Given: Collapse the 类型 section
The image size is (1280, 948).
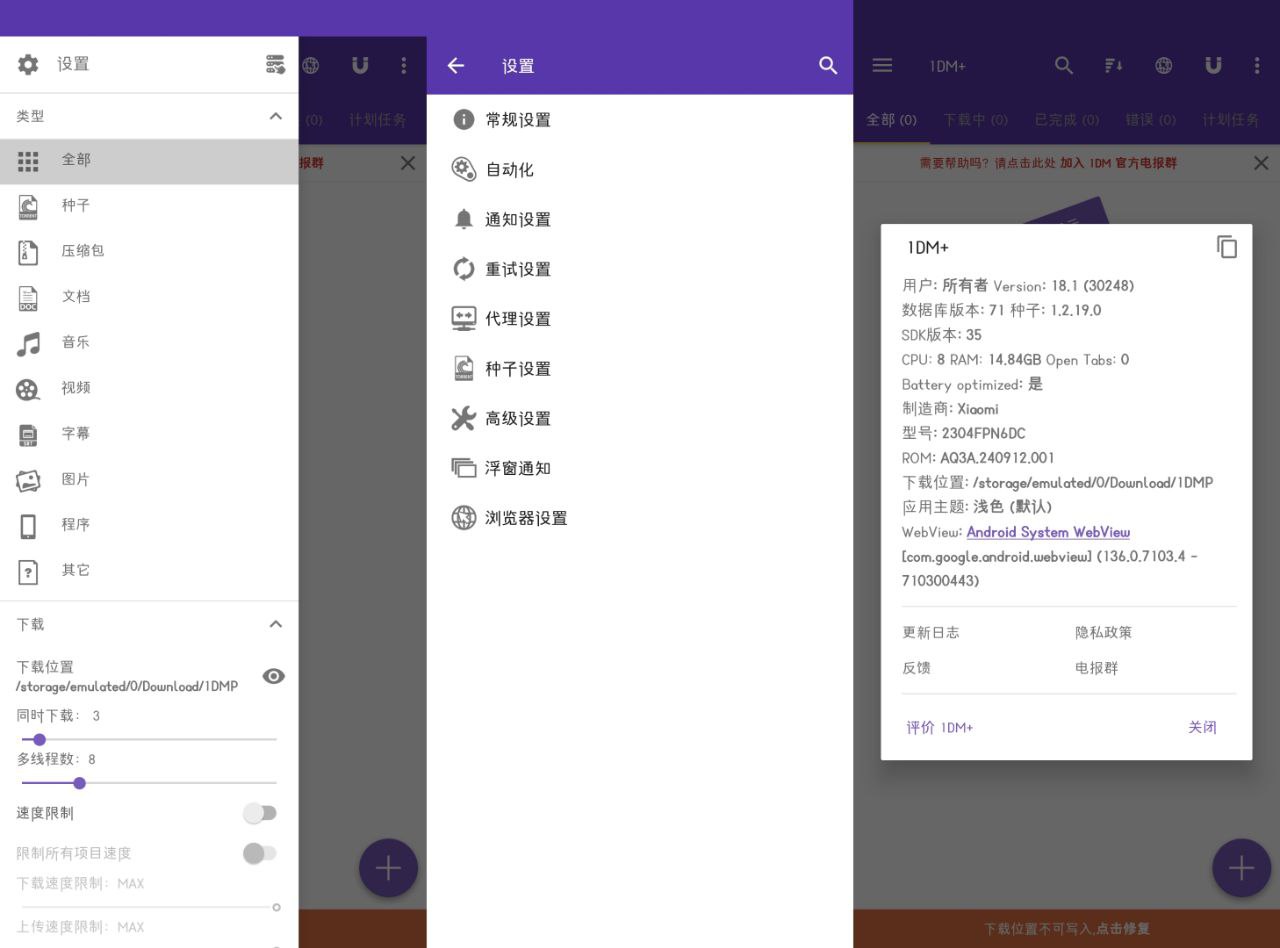Looking at the screenshot, I should [276, 116].
